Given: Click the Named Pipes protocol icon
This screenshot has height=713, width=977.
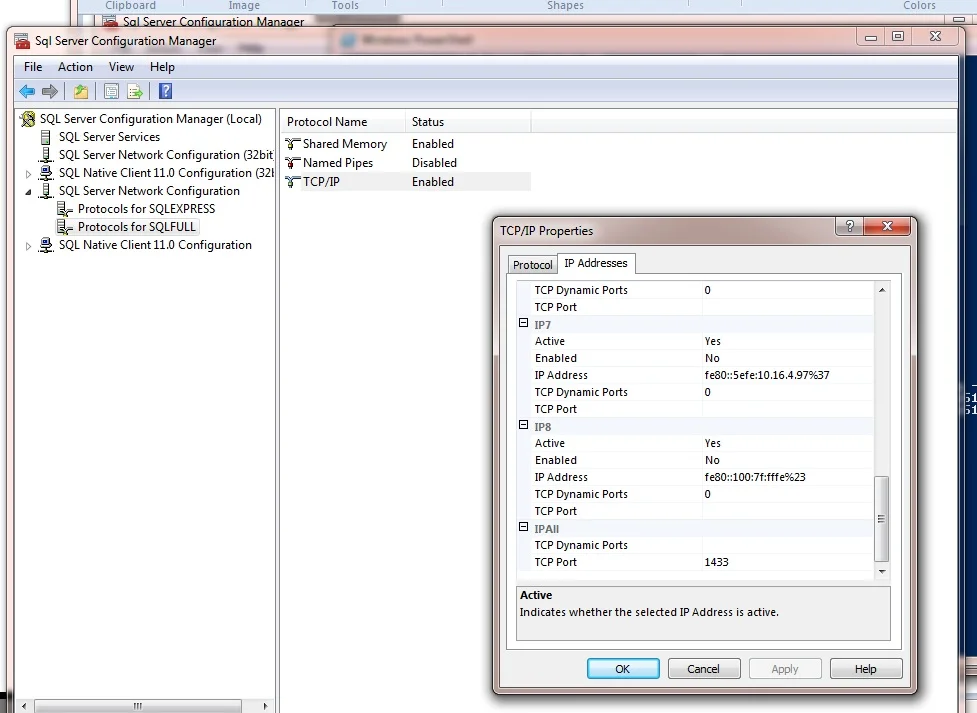Looking at the screenshot, I should coord(293,163).
